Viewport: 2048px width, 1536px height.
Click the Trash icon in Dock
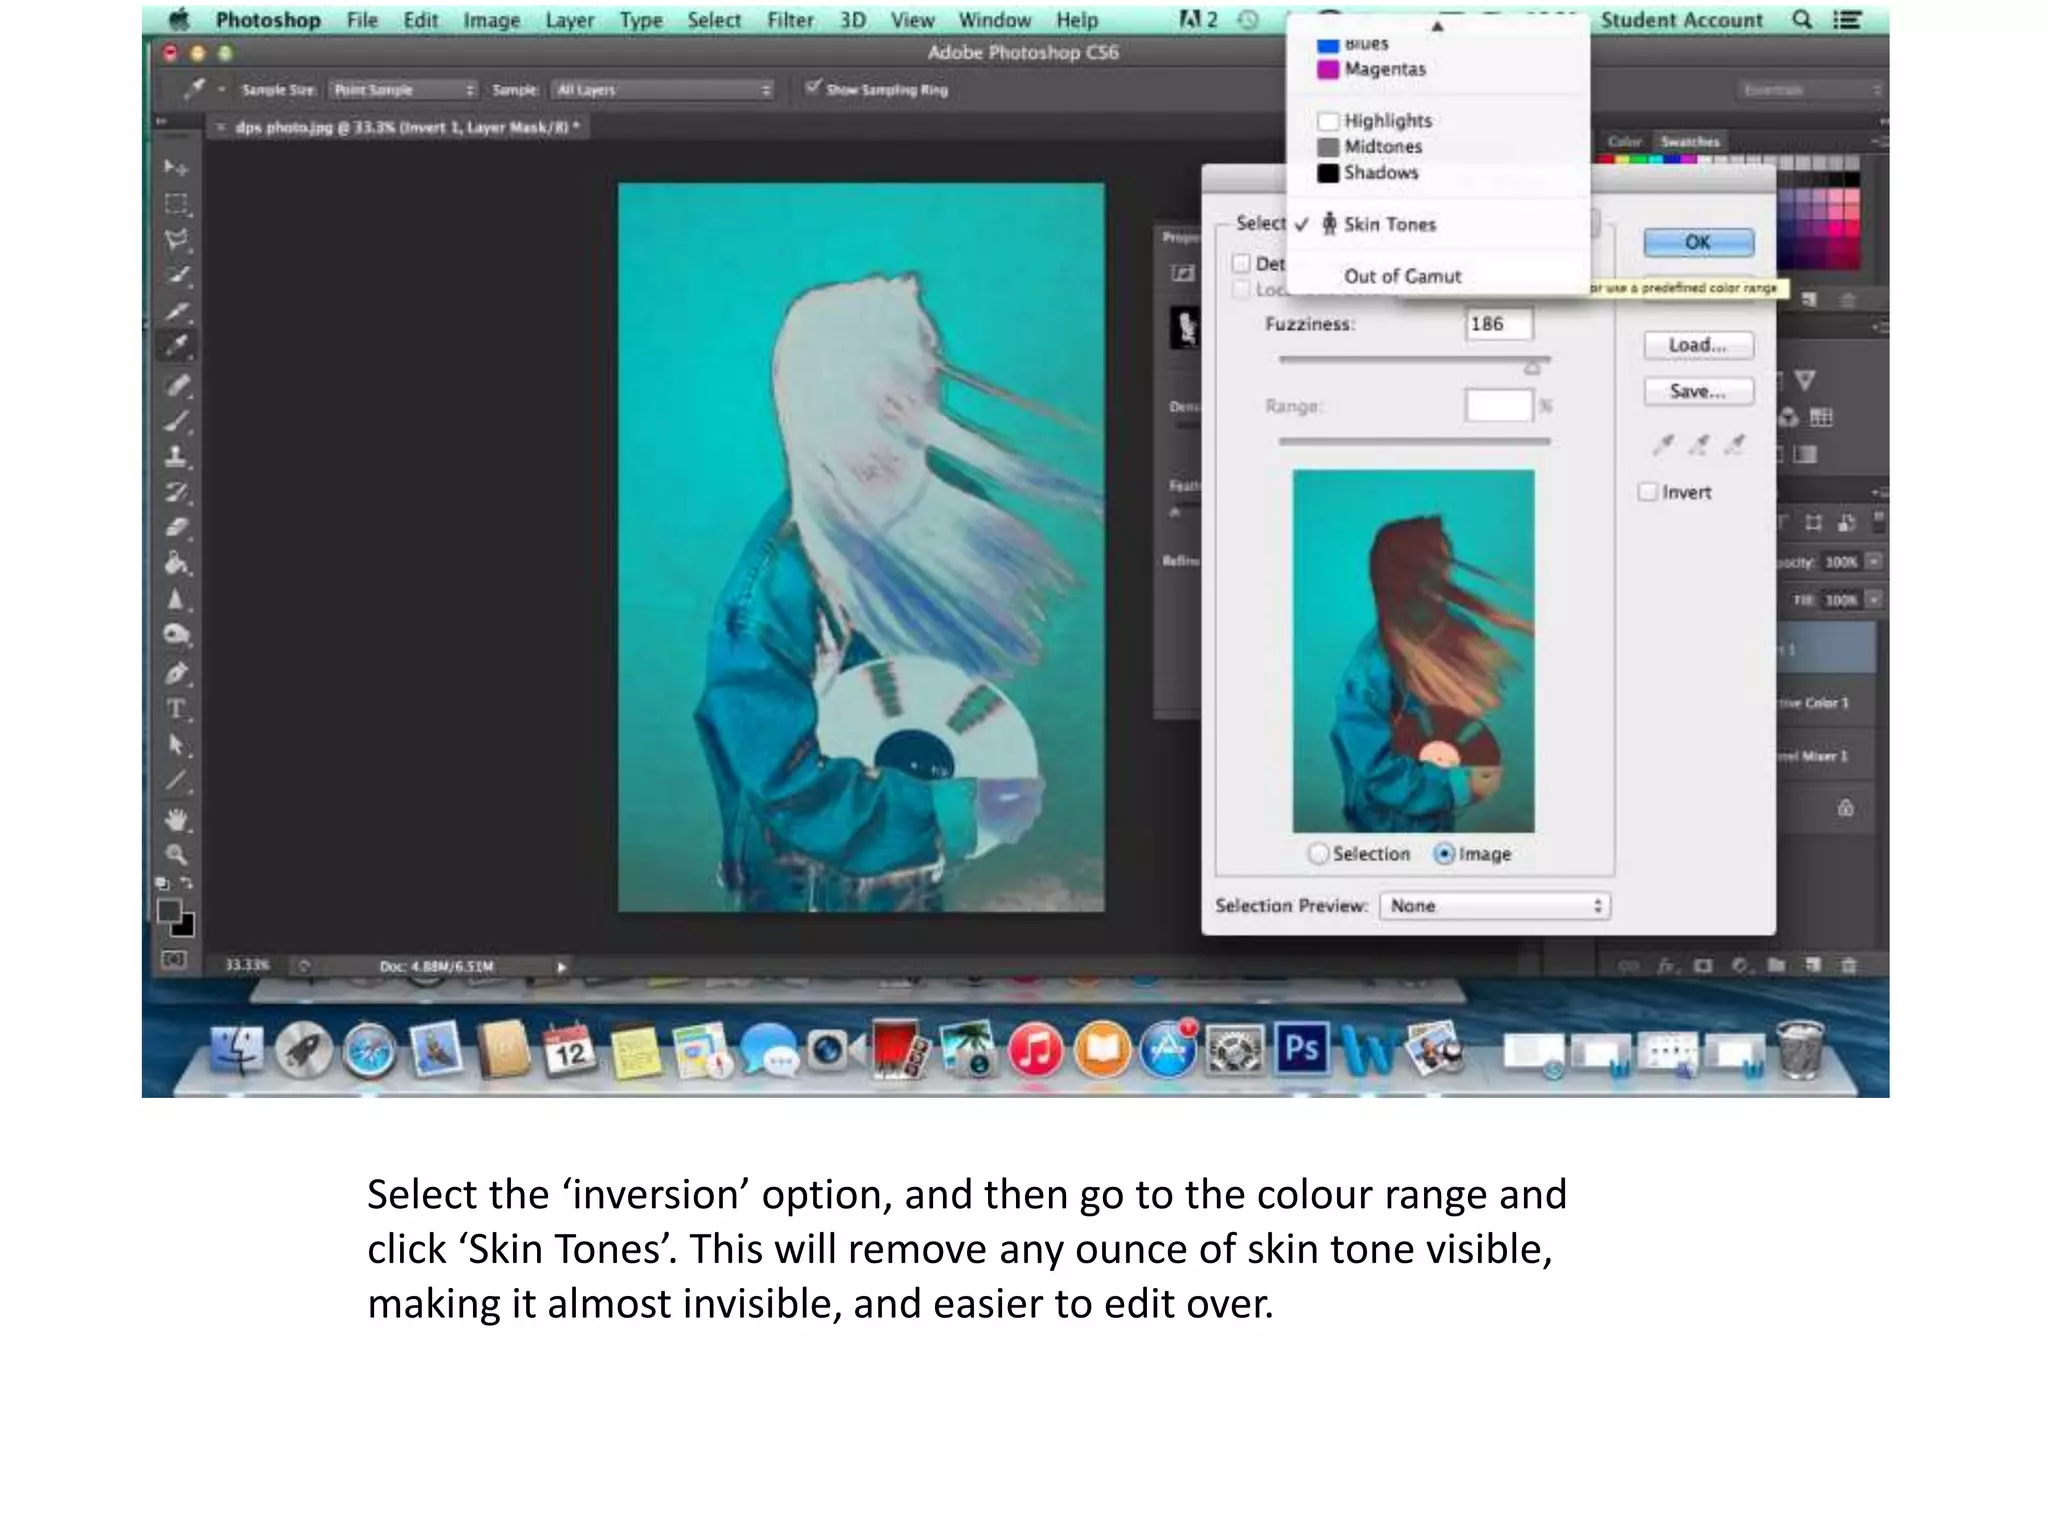click(x=1799, y=1049)
